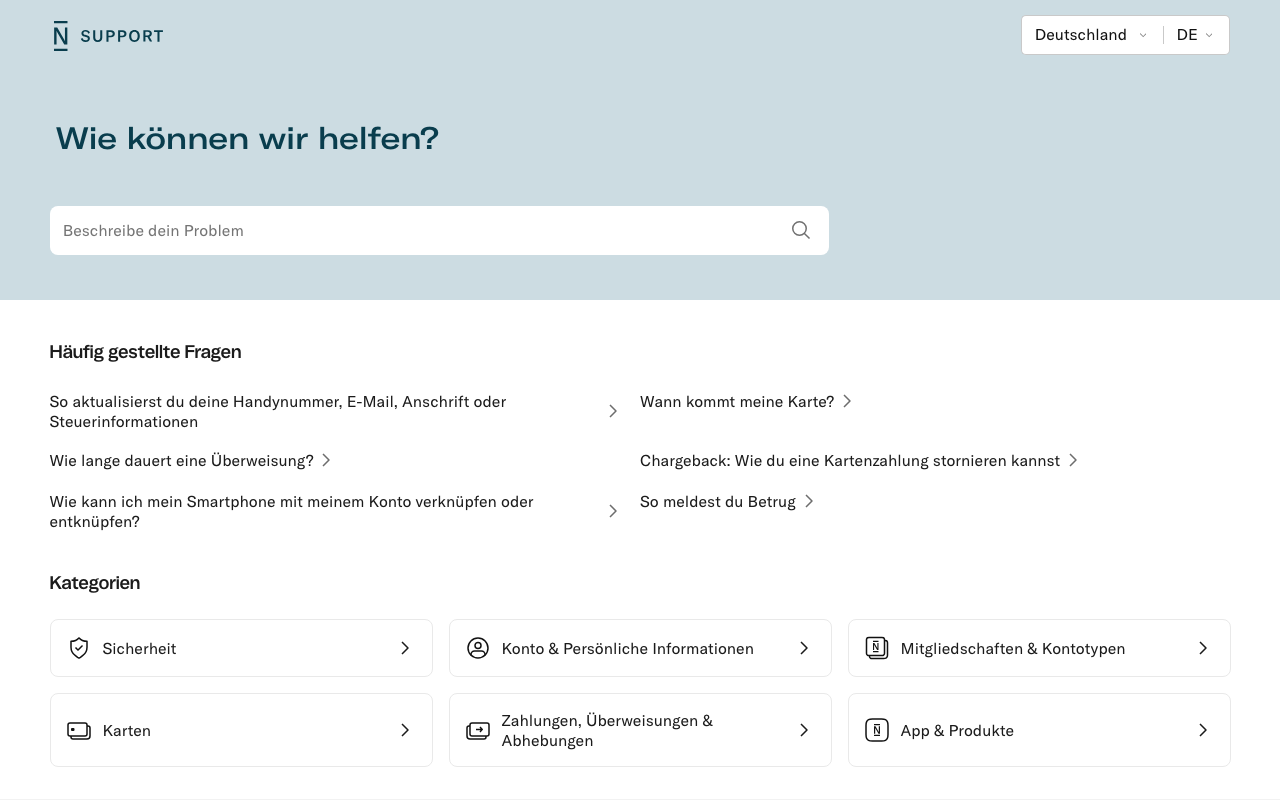Viewport: 1280px width, 800px height.
Task: Click the Häufig gestellte Fragen heading
Action: click(145, 352)
